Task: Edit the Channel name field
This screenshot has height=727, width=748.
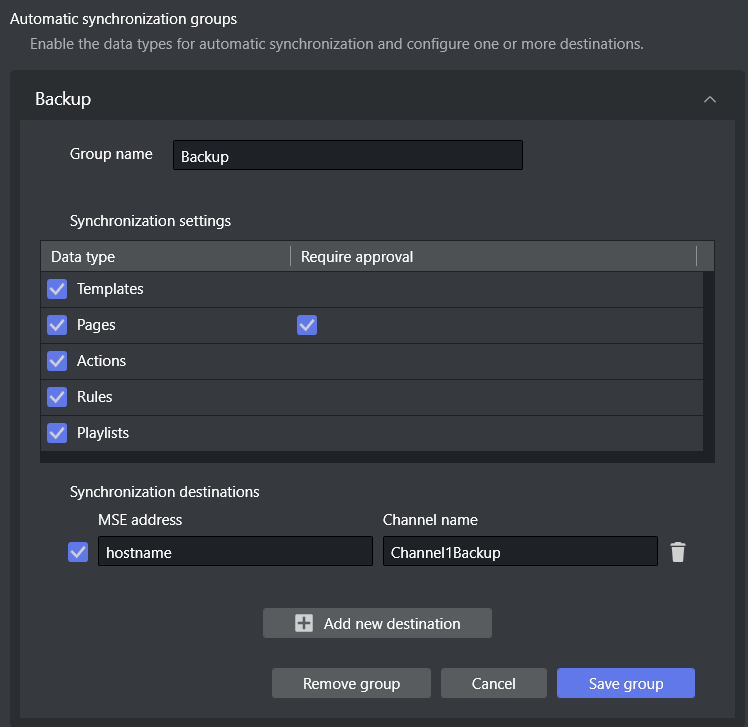Action: coord(519,552)
